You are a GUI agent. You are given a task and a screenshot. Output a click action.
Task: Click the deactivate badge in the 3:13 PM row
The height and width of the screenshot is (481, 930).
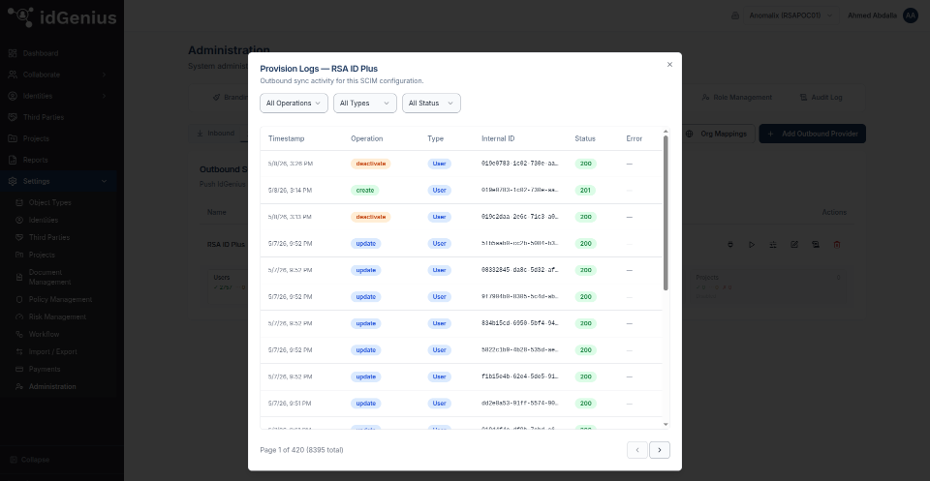(371, 217)
